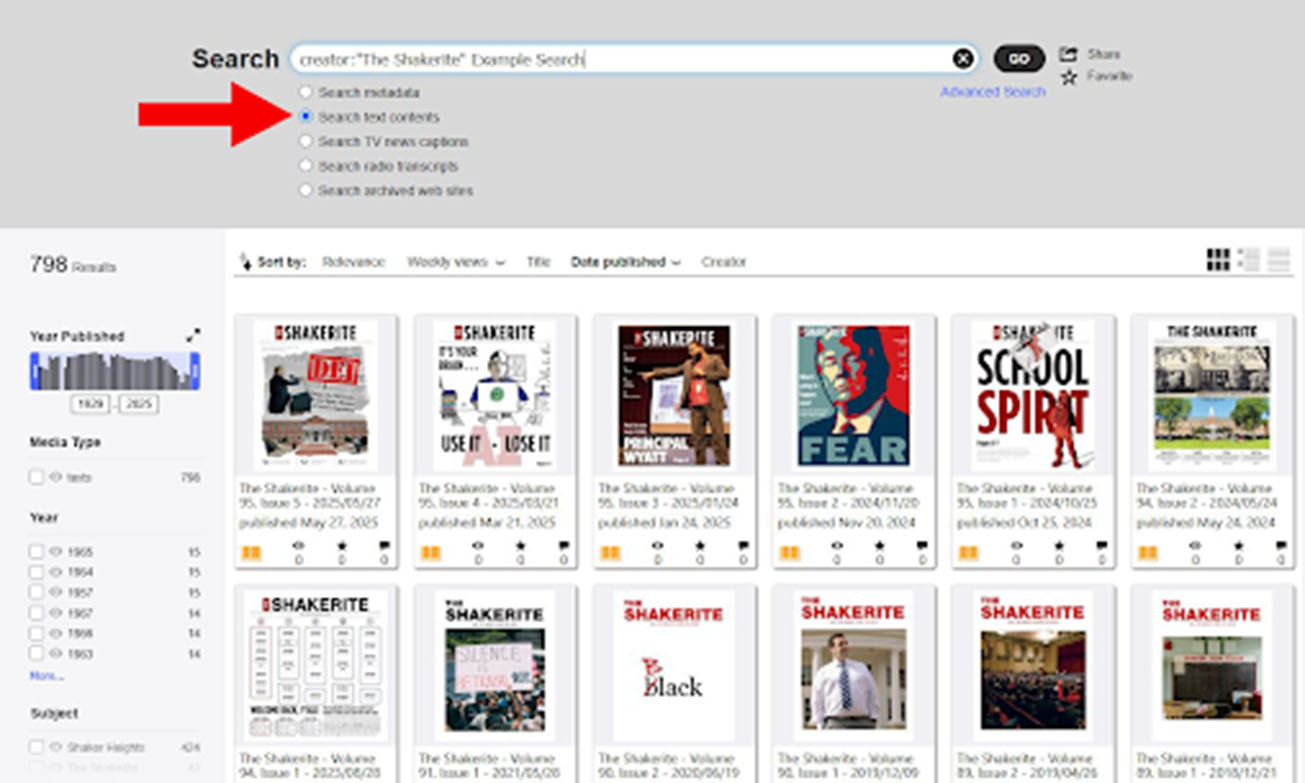Toggle the sort direction arrow icon
The height and width of the screenshot is (783, 1305).
coord(246,262)
